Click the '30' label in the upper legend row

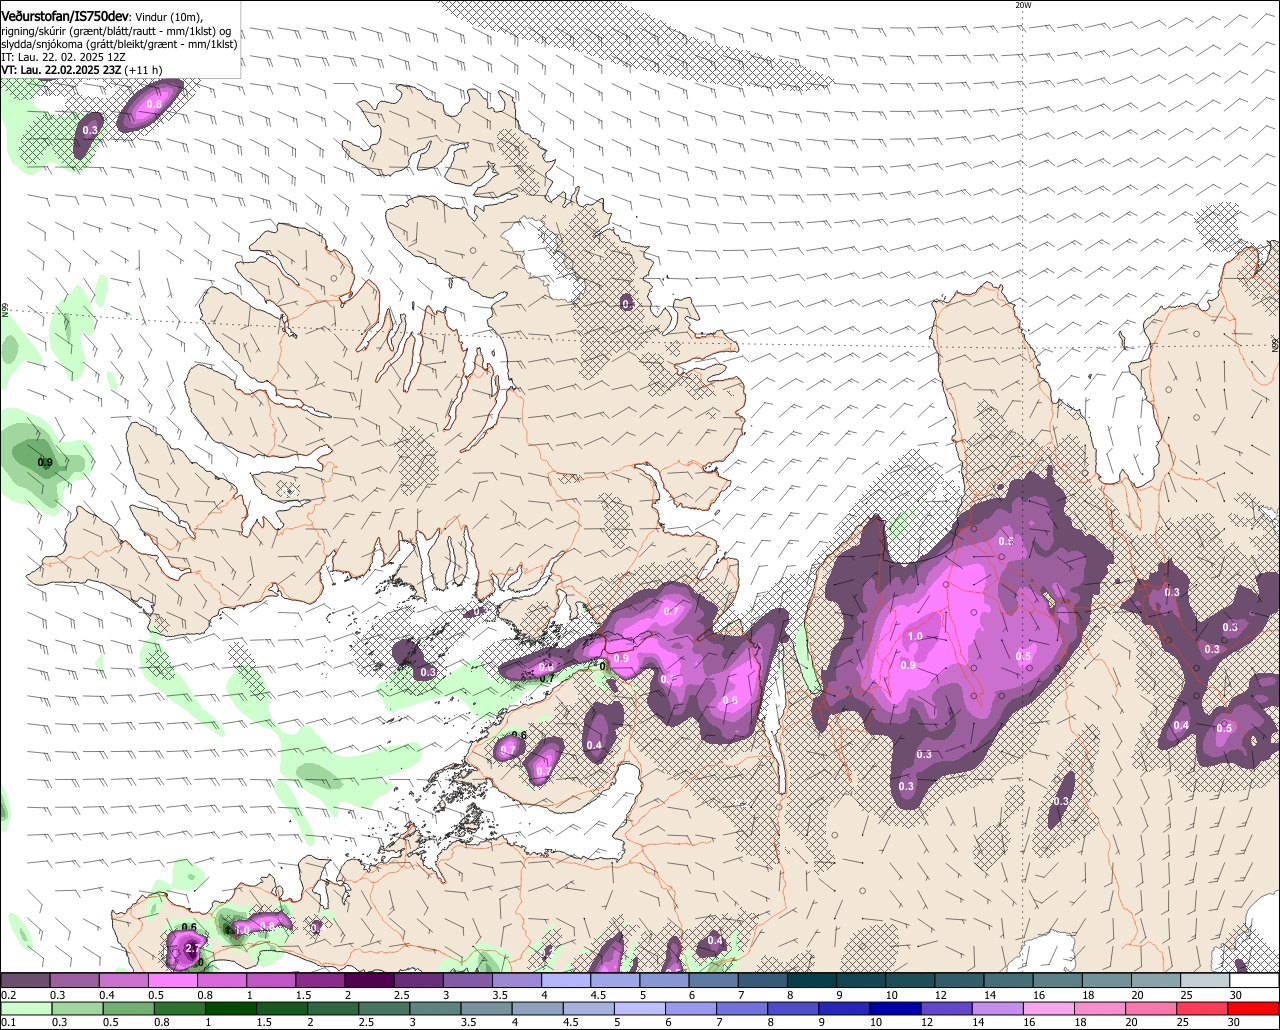pos(1235,995)
